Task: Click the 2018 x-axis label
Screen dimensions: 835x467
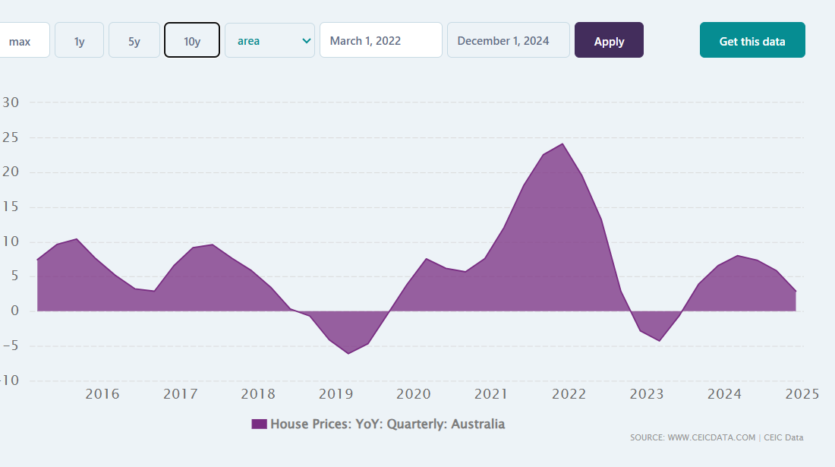Action: pos(258,394)
